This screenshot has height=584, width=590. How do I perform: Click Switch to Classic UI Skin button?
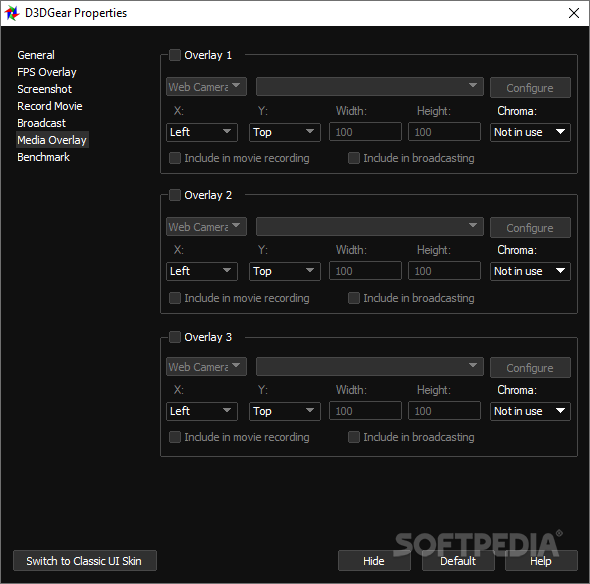(x=85, y=561)
